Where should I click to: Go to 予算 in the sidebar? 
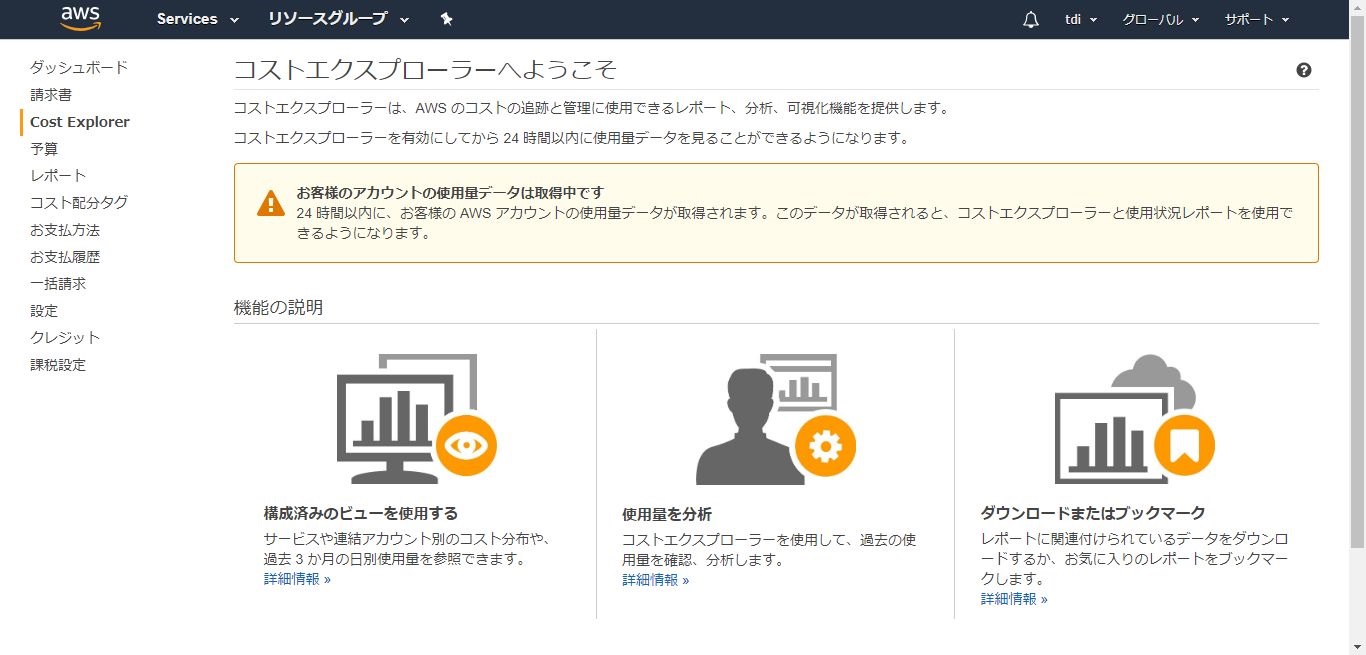pyautogui.click(x=44, y=148)
